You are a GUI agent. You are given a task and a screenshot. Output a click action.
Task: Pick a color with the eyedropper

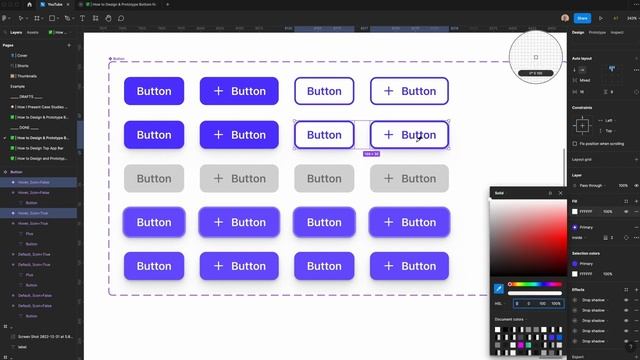click(499, 289)
